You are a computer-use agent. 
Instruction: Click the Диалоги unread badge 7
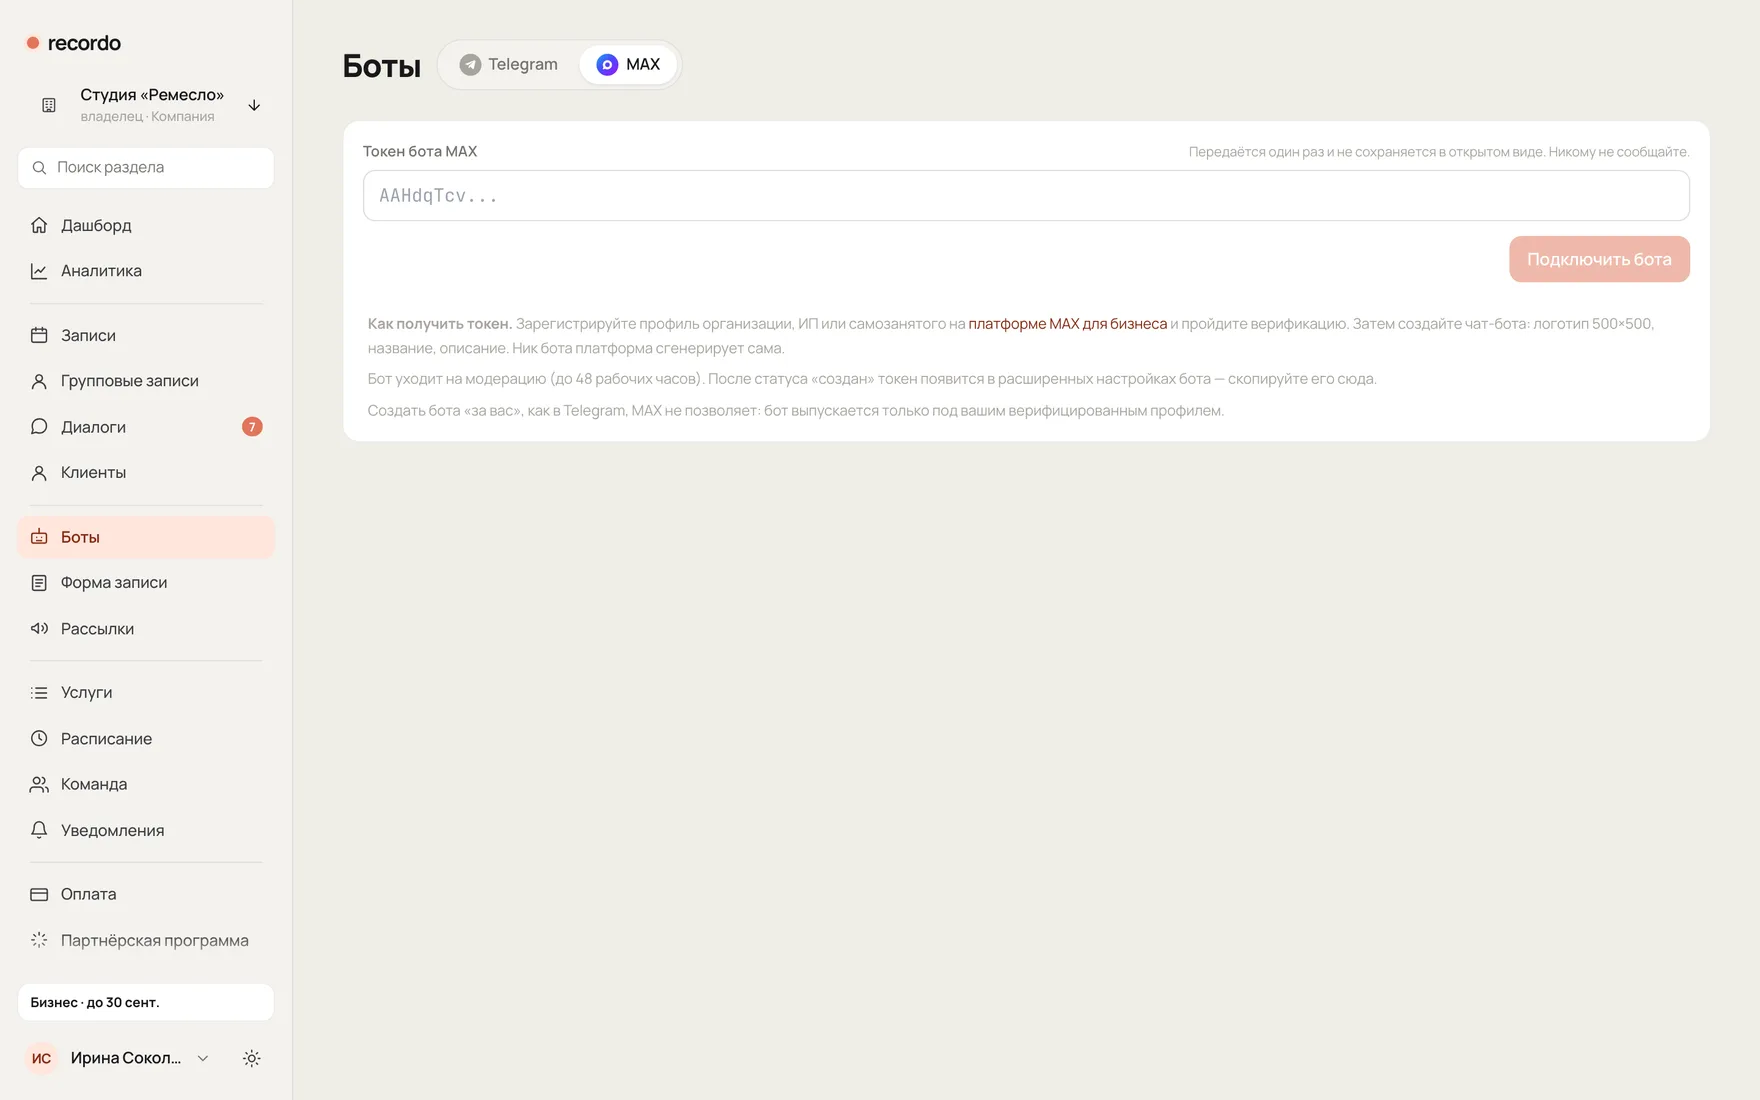pyautogui.click(x=252, y=427)
